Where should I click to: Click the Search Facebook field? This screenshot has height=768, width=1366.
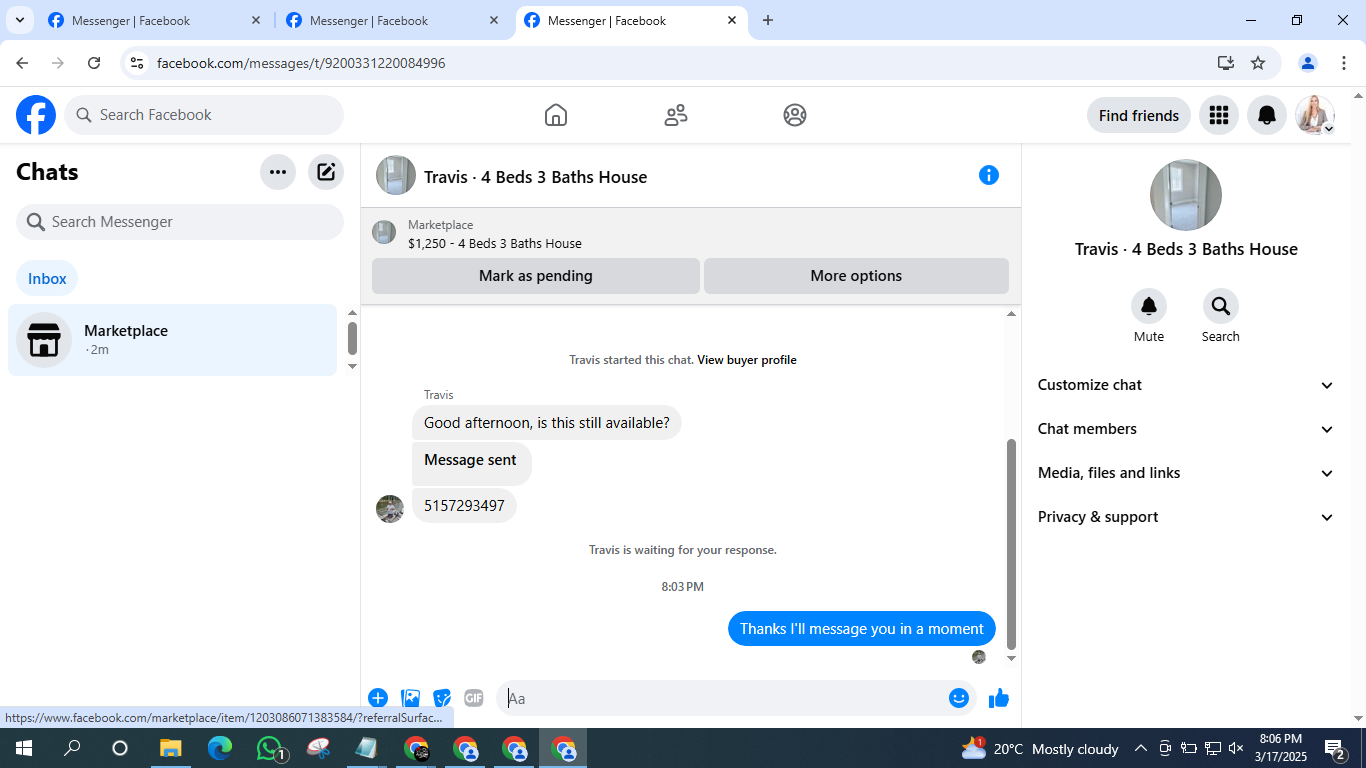(204, 115)
